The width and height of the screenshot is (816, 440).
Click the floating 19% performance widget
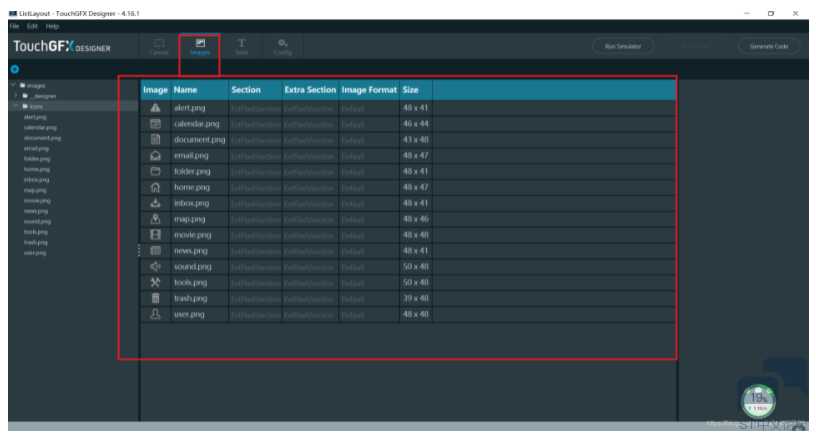click(x=758, y=401)
